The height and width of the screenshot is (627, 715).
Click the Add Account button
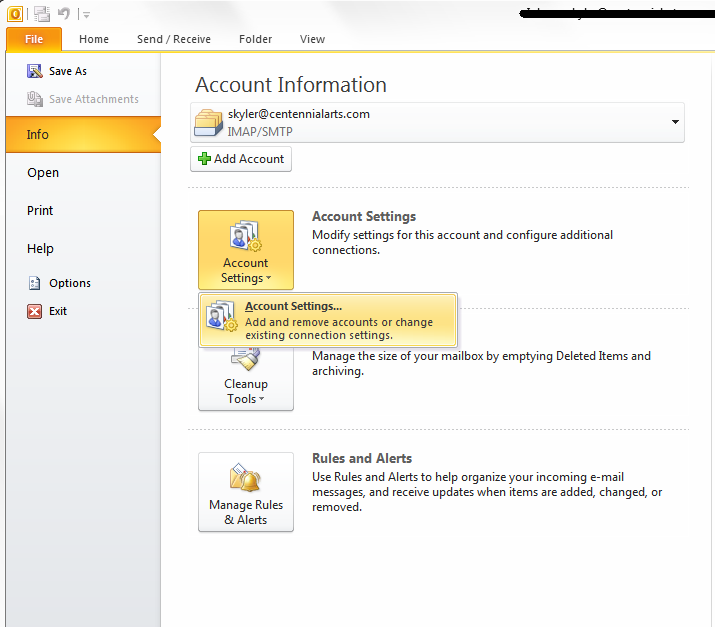click(241, 159)
